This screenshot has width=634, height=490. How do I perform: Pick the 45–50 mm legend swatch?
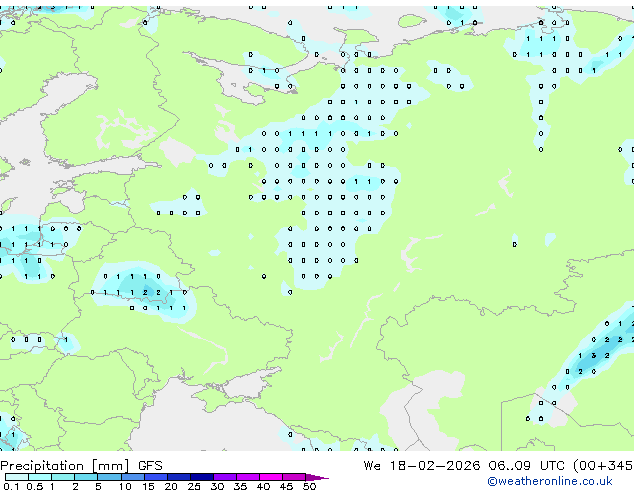[294, 477]
